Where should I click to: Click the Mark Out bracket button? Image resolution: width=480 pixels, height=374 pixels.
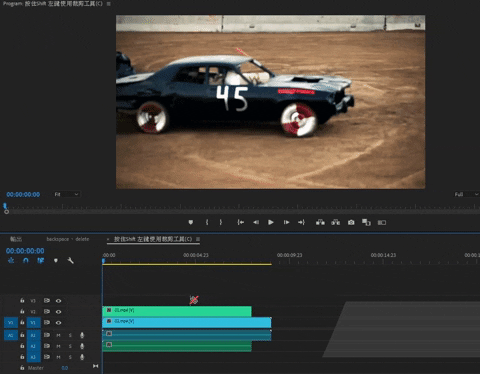(x=221, y=222)
